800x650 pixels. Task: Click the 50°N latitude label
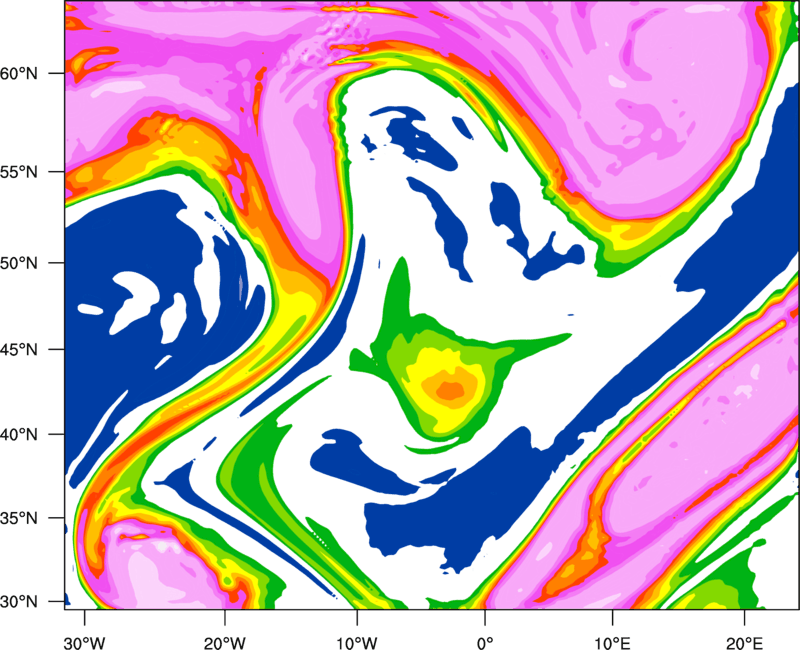pos(19,263)
